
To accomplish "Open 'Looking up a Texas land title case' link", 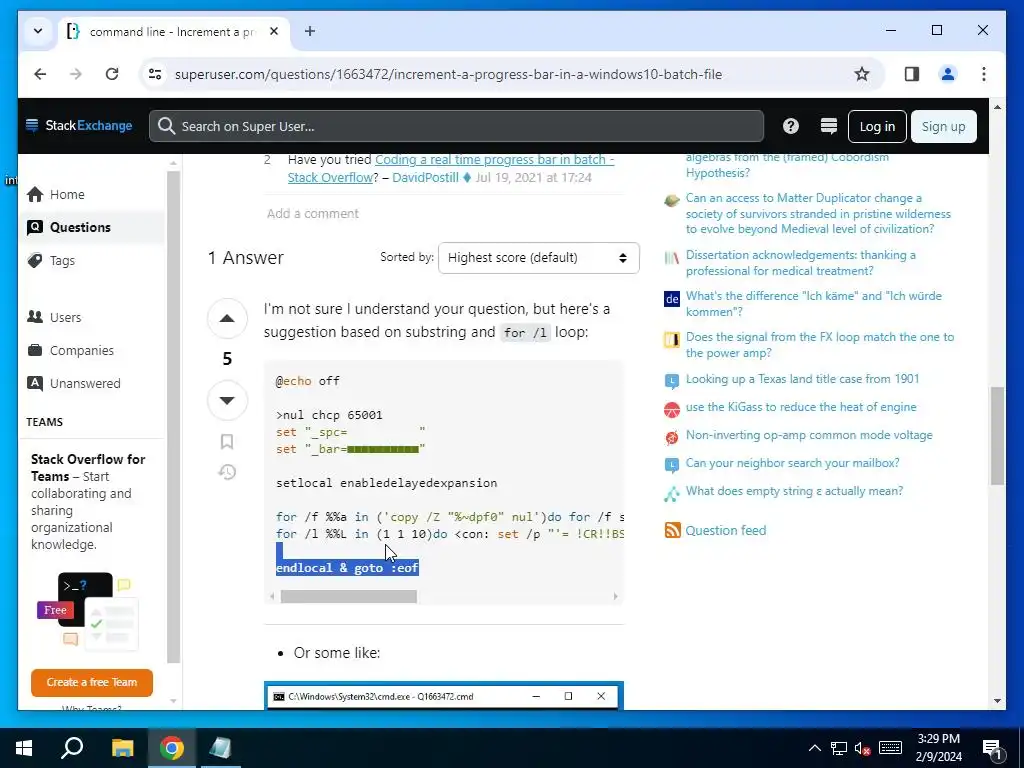I will tap(802, 379).
